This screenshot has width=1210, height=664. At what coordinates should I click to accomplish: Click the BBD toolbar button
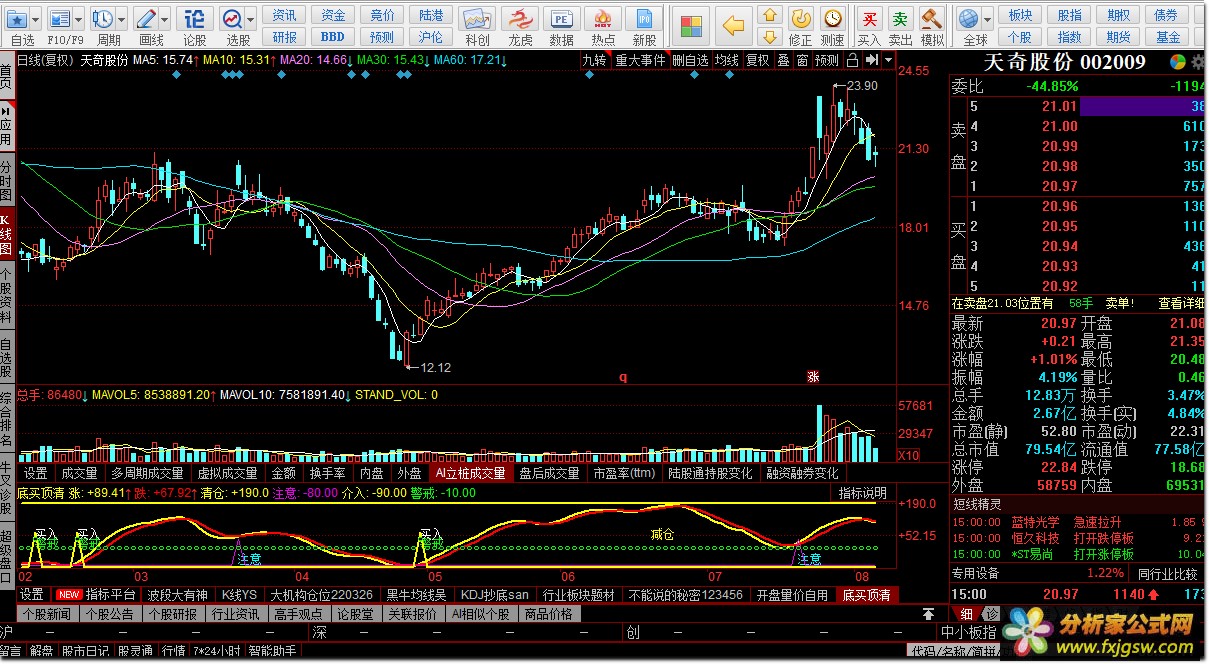[333, 37]
